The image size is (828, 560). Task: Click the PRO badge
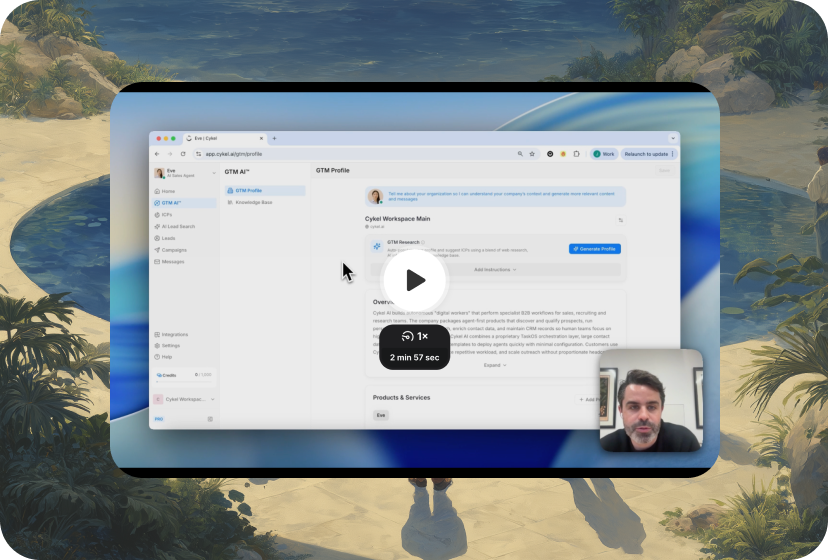(x=159, y=419)
